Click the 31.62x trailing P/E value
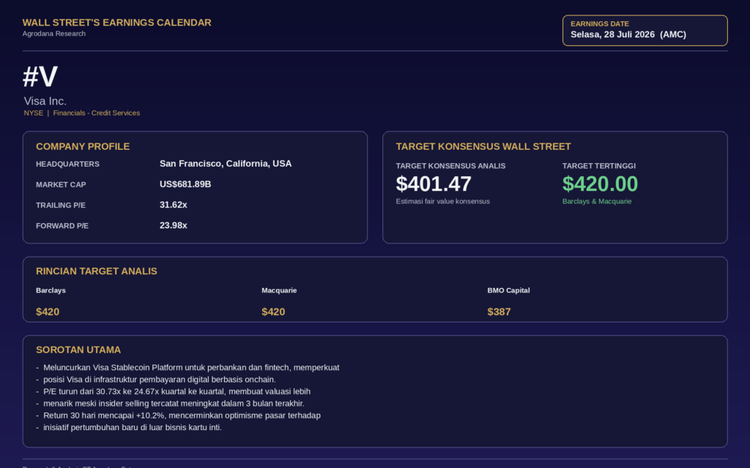This screenshot has width=750, height=468. (x=173, y=205)
